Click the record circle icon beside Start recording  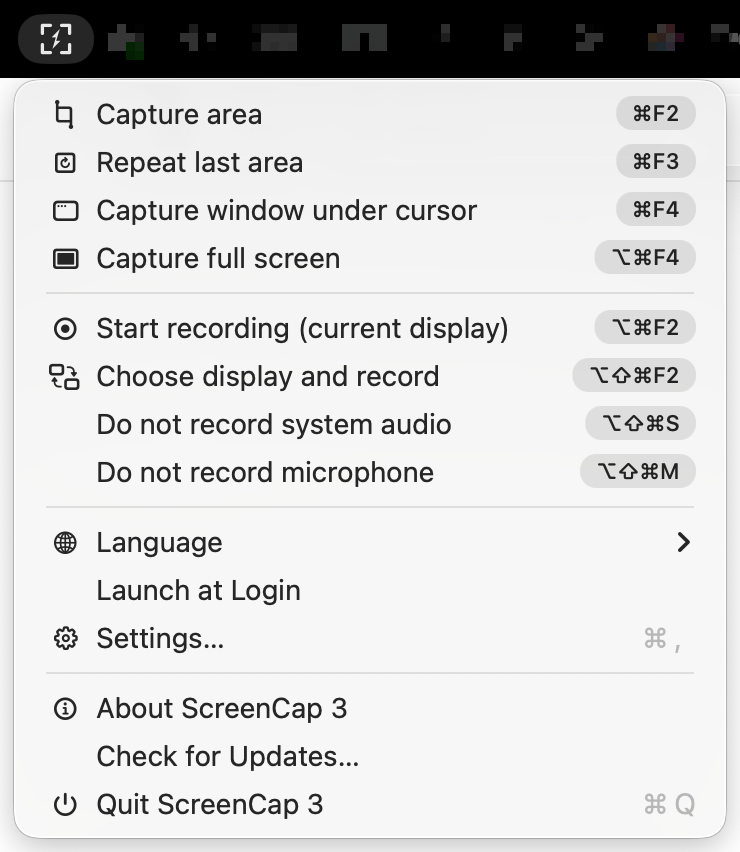pyautogui.click(x=65, y=328)
